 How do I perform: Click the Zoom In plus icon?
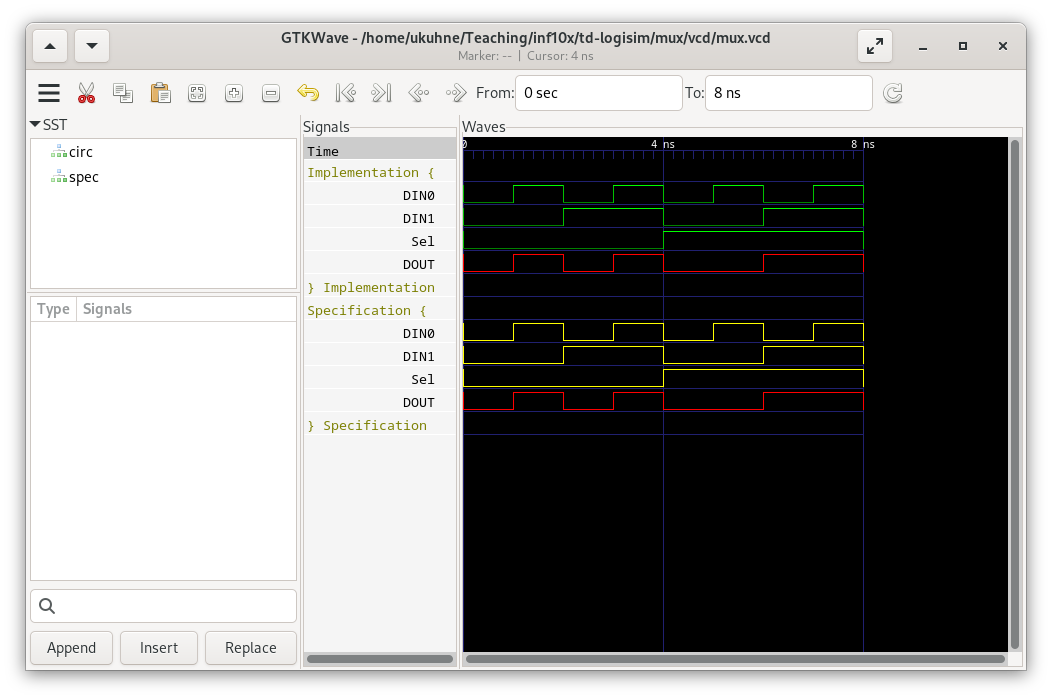[233, 93]
